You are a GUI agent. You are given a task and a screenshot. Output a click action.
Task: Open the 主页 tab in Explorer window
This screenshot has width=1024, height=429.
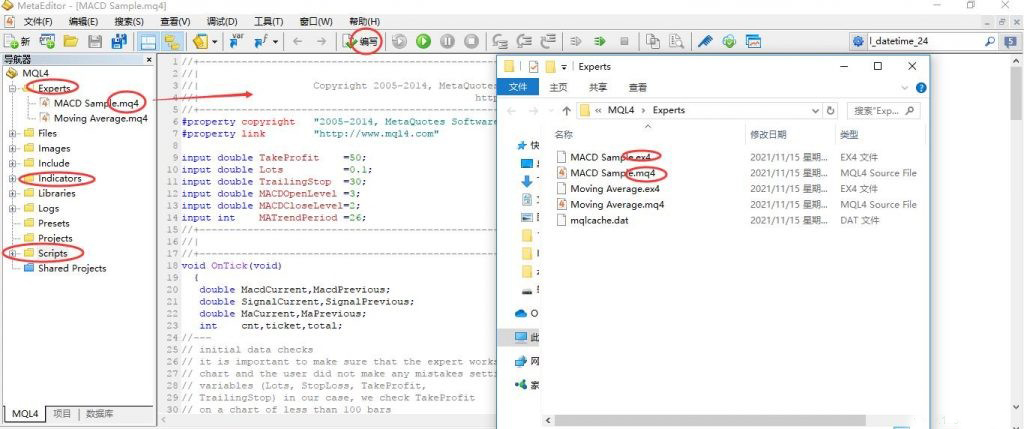point(558,87)
